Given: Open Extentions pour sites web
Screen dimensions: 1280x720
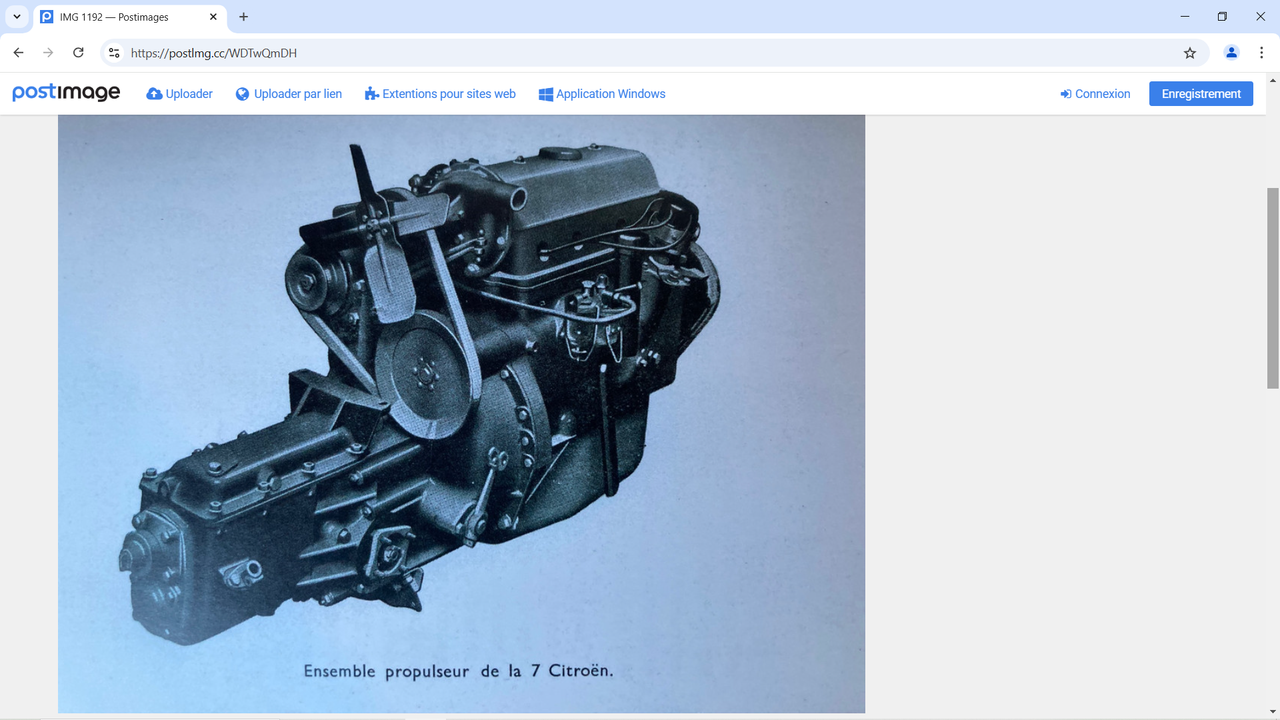Looking at the screenshot, I should pos(440,94).
